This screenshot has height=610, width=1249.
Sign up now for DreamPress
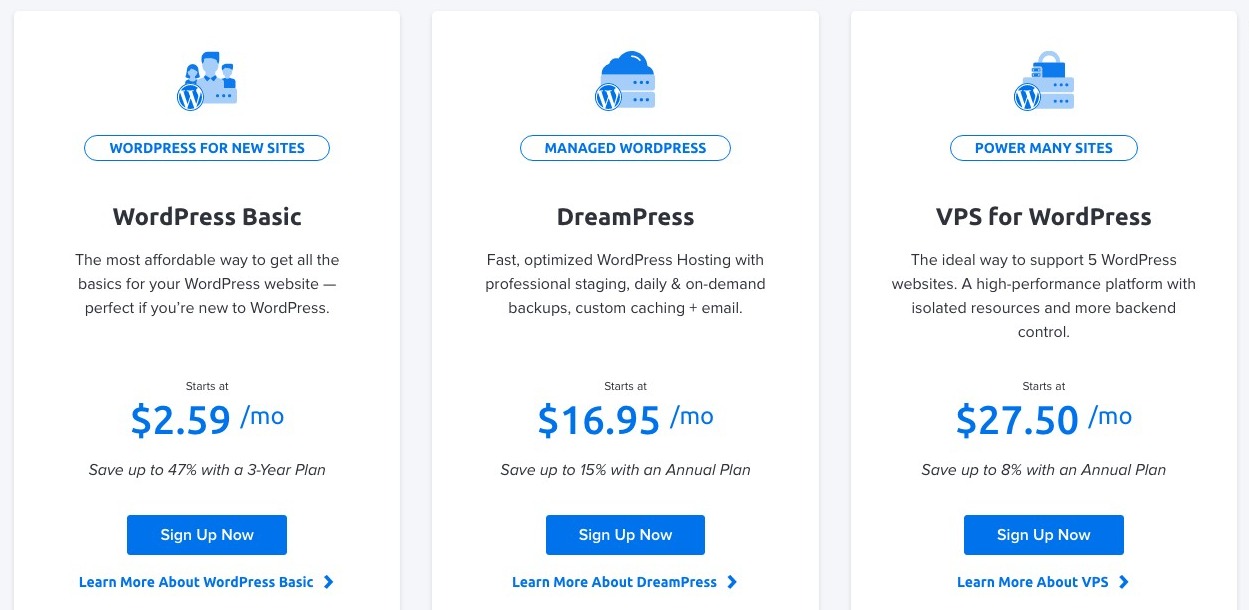[x=625, y=535]
